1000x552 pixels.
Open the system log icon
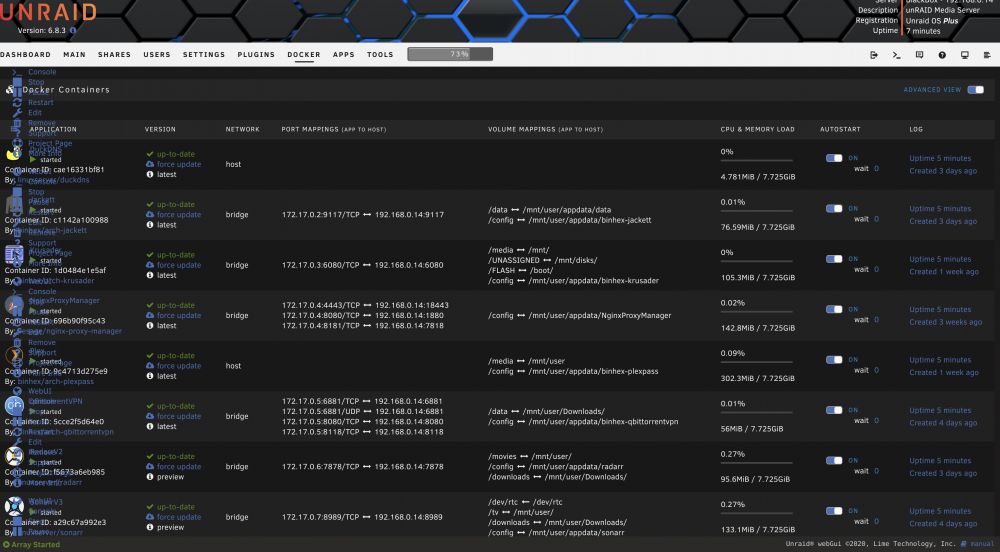pos(987,55)
